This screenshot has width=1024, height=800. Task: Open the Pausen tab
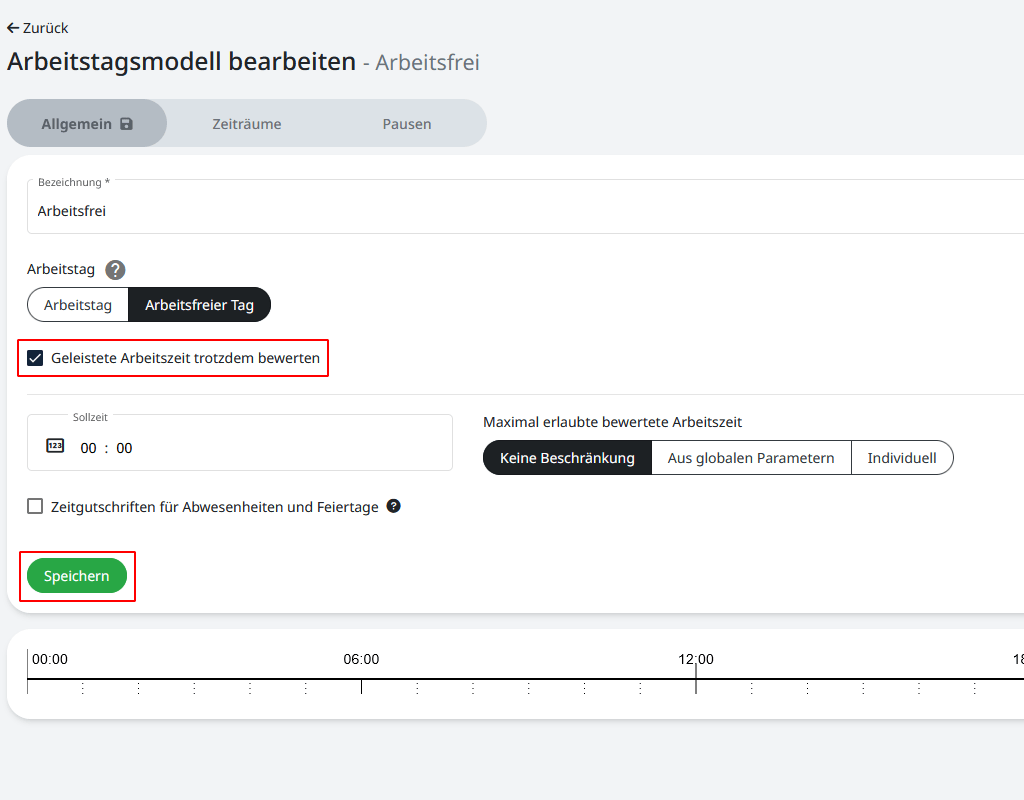click(407, 124)
